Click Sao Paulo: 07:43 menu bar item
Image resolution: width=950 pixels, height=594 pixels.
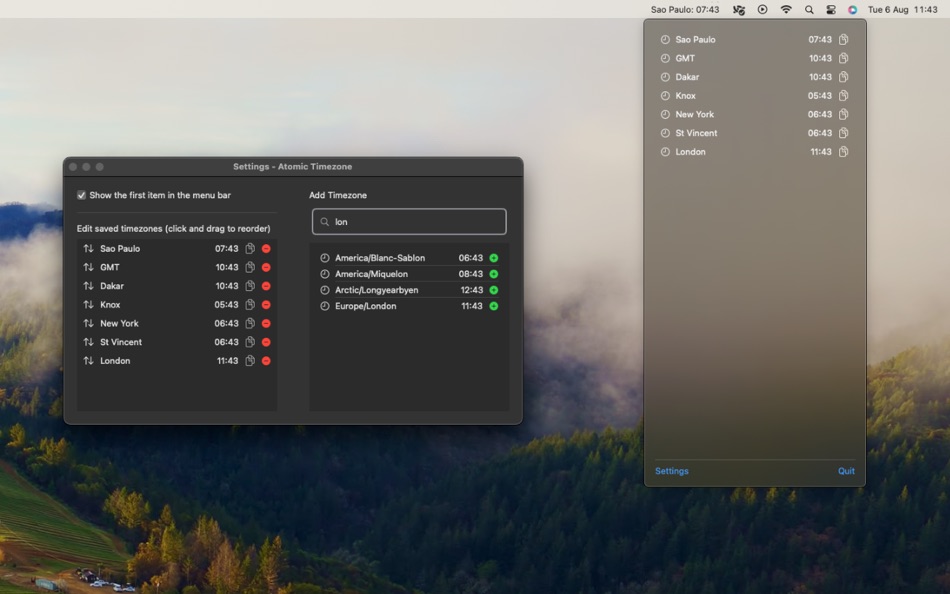pos(685,9)
